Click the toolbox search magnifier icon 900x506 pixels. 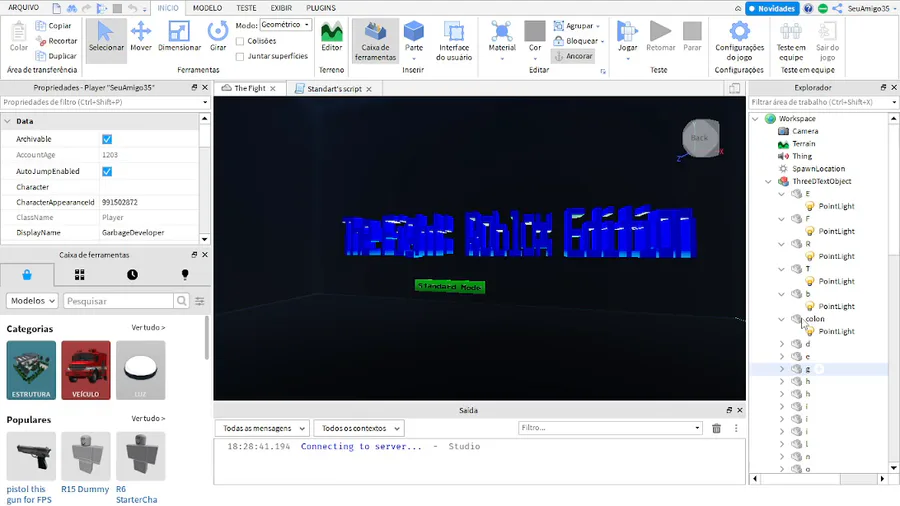[x=181, y=301]
